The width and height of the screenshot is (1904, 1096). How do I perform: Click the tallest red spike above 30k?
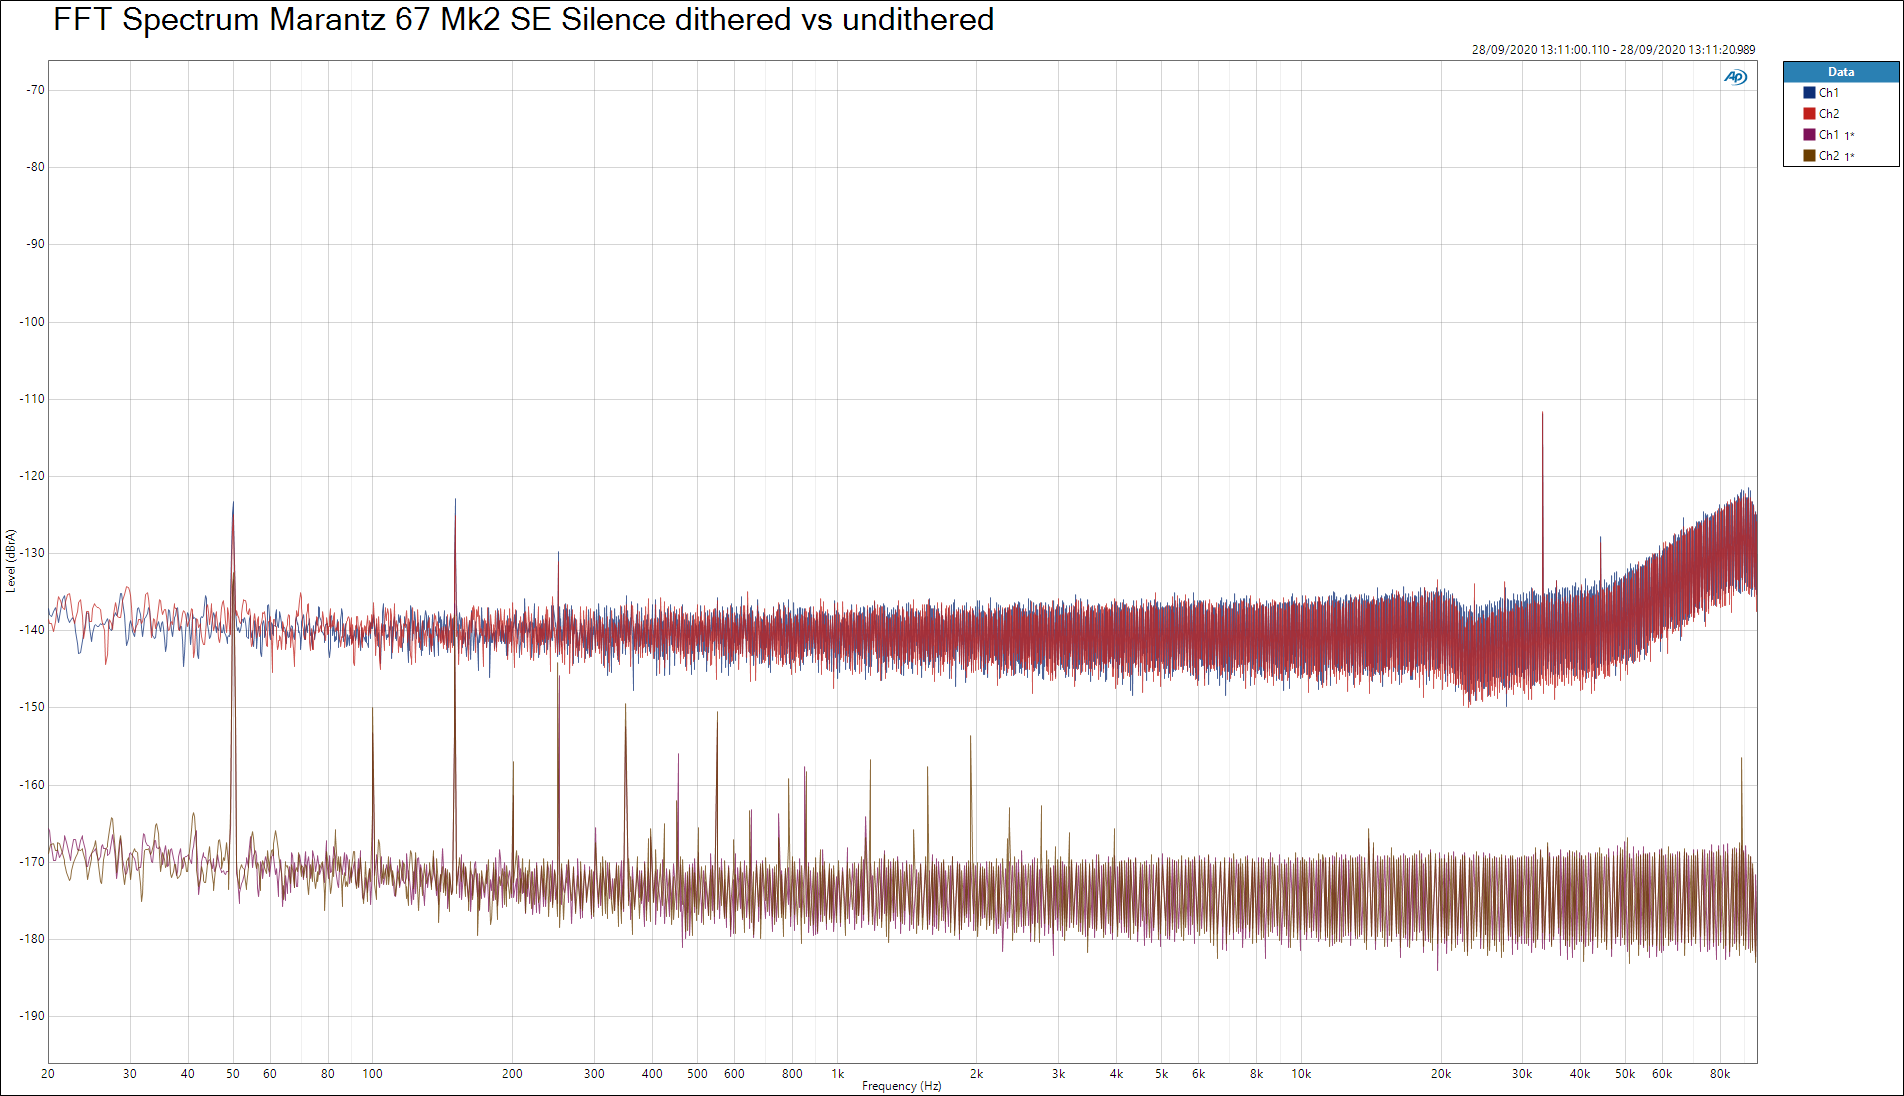click(1542, 414)
